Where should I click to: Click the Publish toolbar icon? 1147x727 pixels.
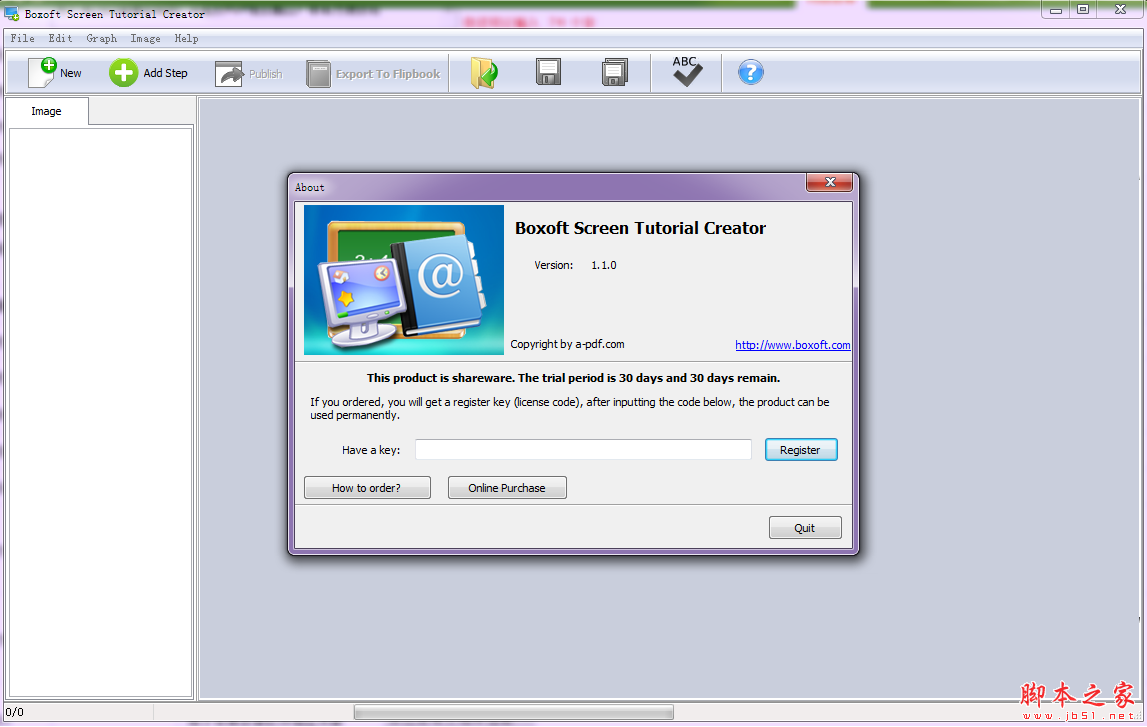pyautogui.click(x=229, y=74)
